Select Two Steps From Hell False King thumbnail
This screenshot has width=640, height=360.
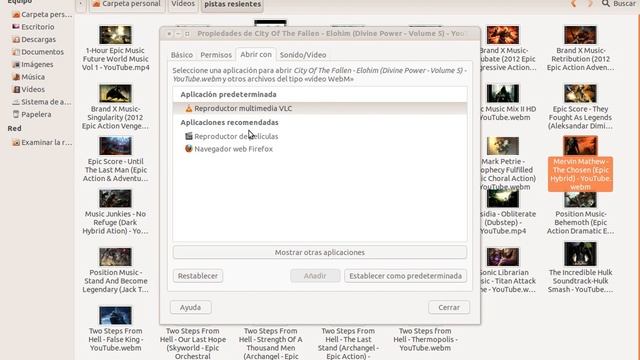coord(115,316)
